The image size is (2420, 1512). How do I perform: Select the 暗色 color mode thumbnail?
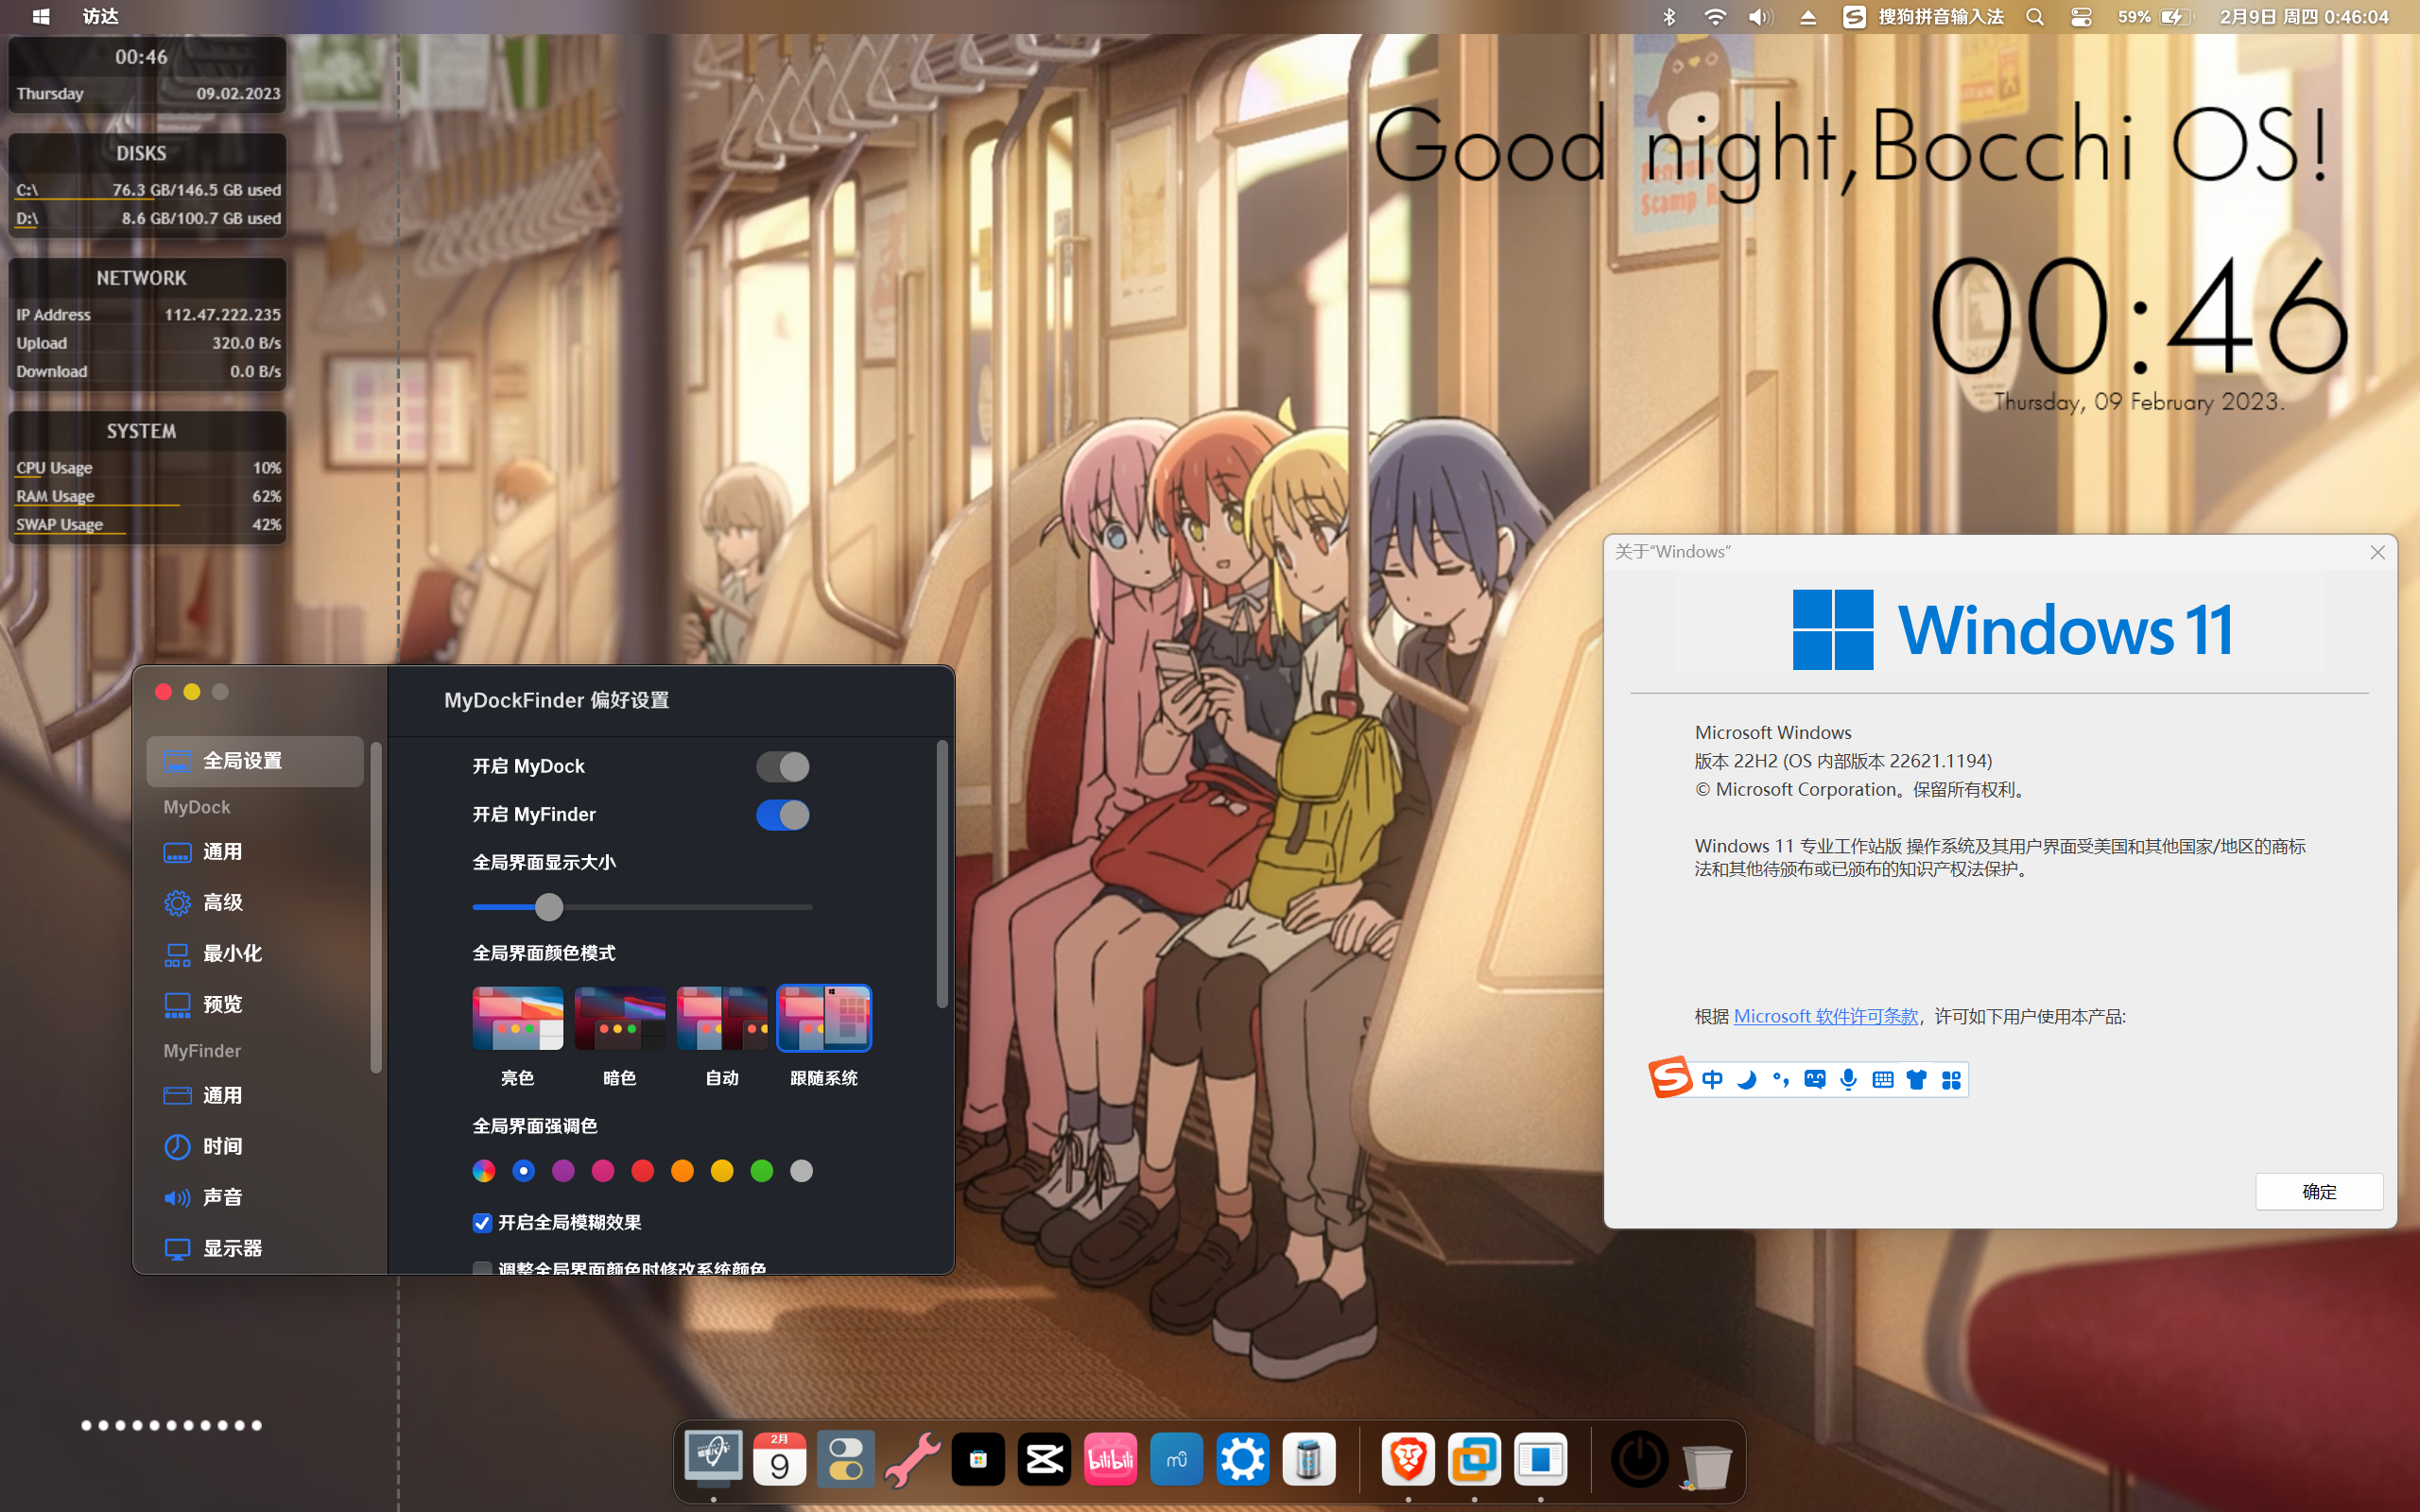(x=619, y=1018)
